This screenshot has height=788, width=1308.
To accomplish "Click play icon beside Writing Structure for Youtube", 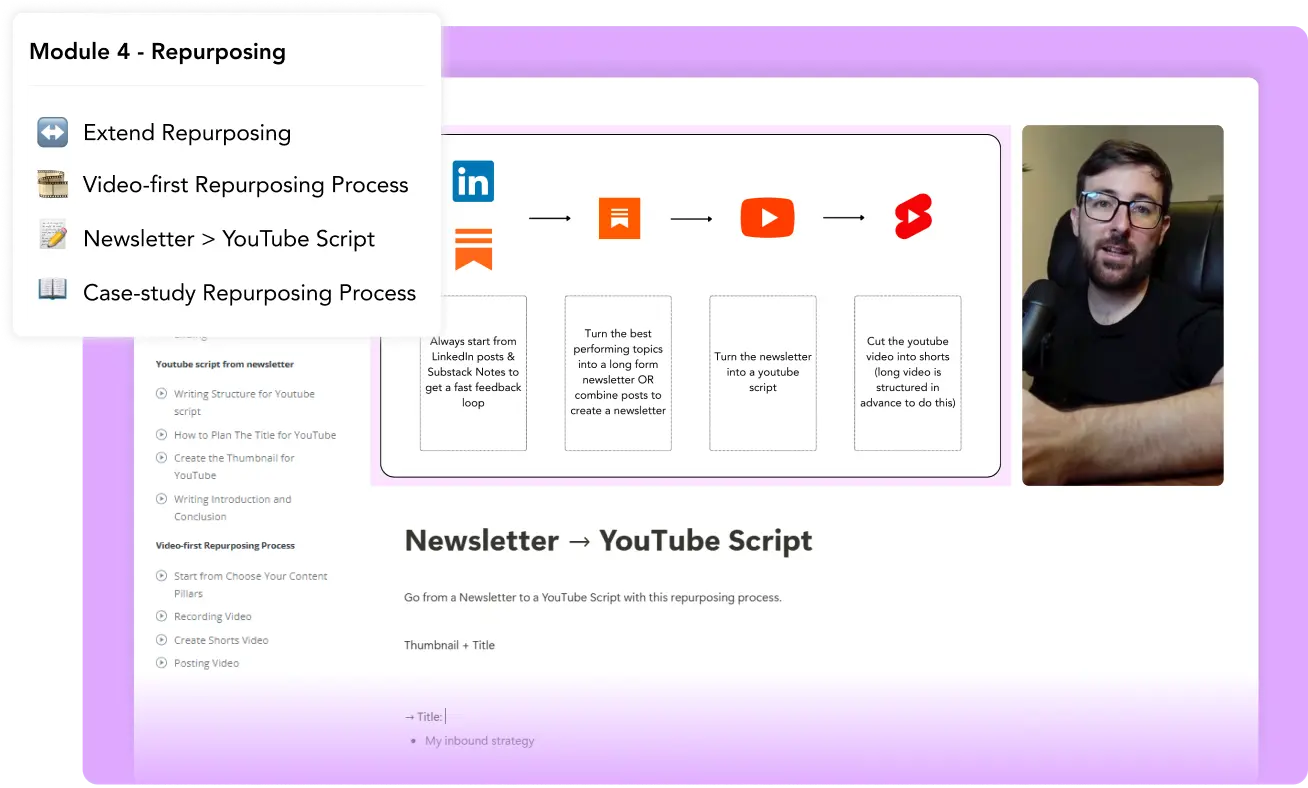I will 162,393.
